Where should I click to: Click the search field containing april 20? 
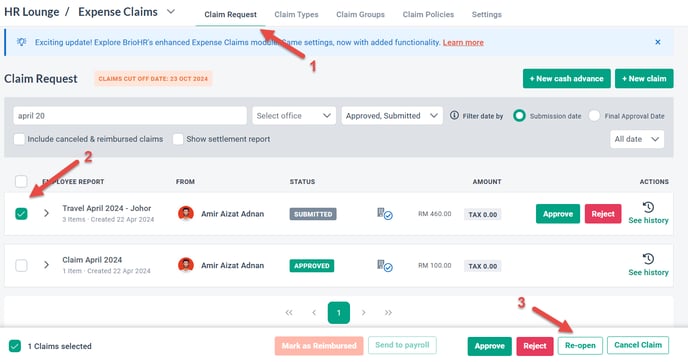coord(130,116)
